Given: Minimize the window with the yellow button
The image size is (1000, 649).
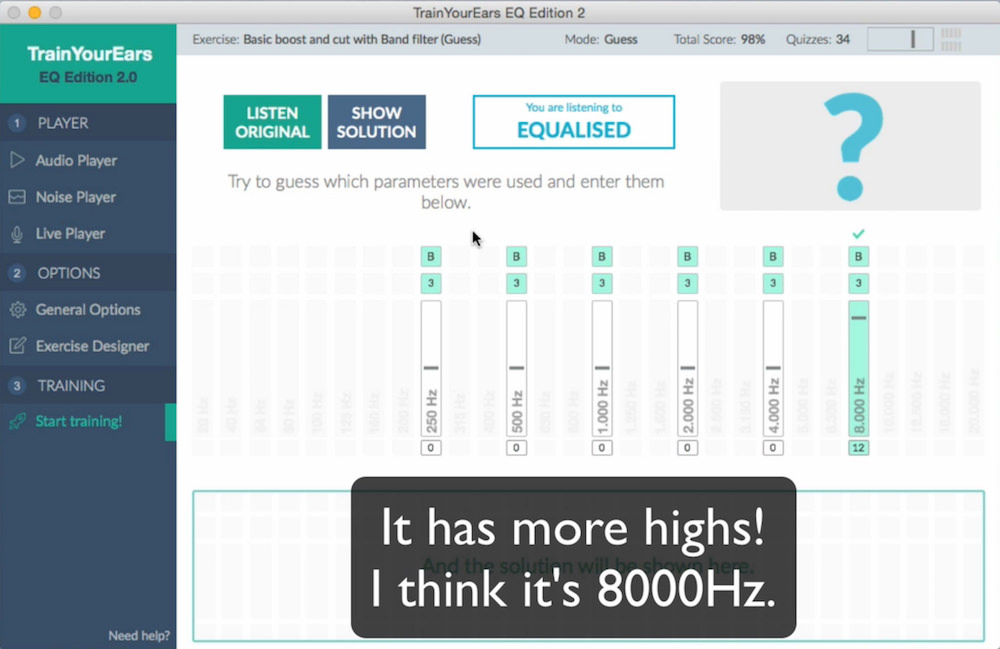Looking at the screenshot, I should (x=34, y=12).
